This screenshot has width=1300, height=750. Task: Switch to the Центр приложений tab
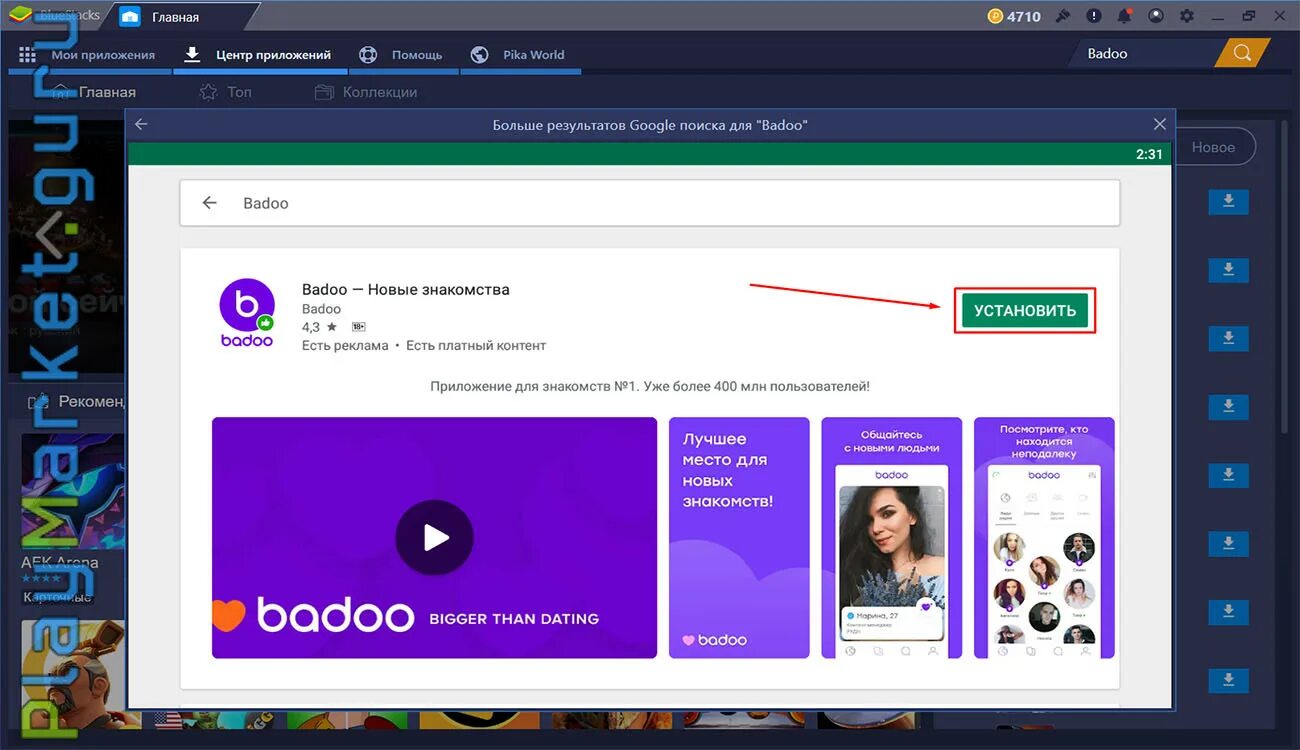(262, 55)
